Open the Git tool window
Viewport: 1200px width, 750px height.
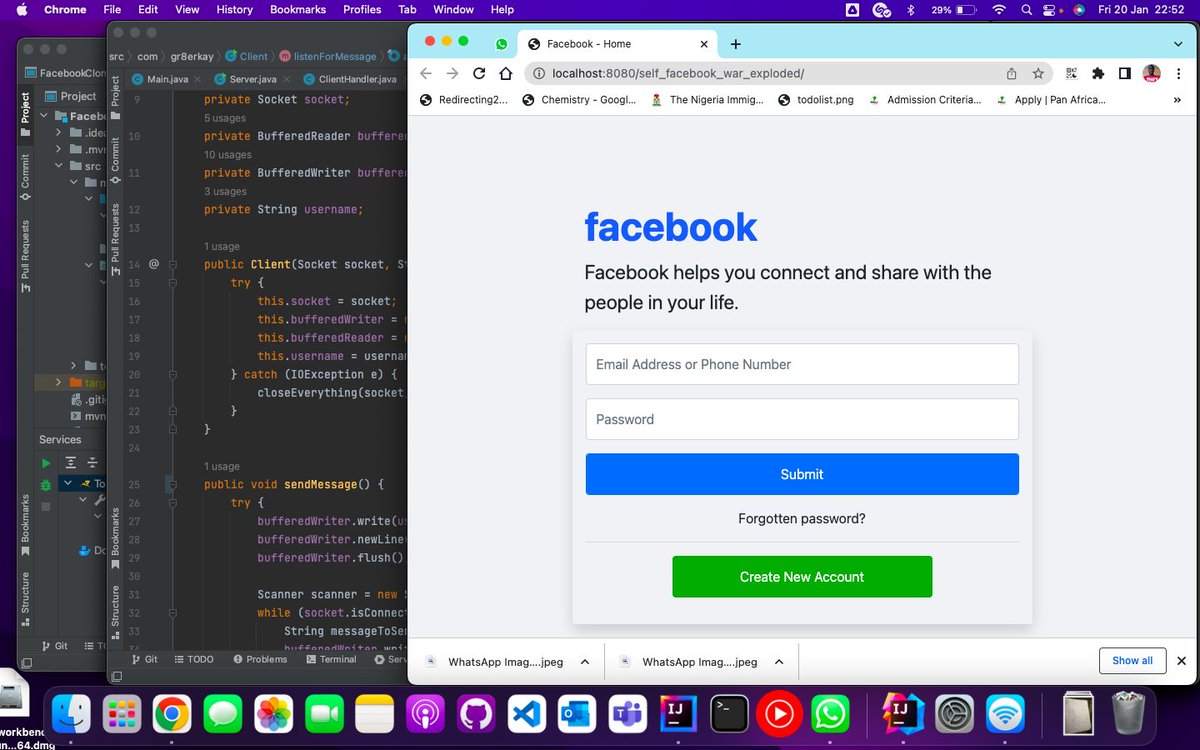point(147,659)
